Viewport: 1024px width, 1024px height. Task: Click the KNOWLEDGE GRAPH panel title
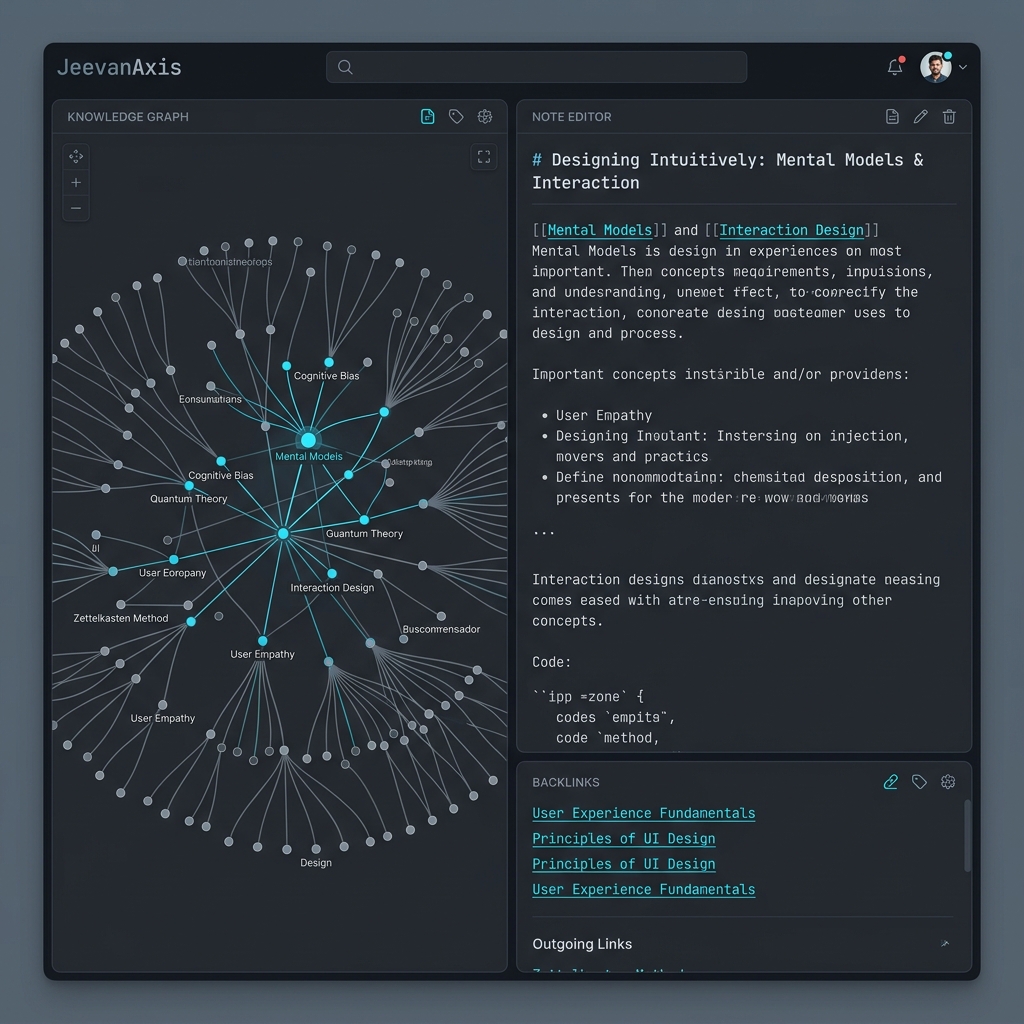pos(128,117)
